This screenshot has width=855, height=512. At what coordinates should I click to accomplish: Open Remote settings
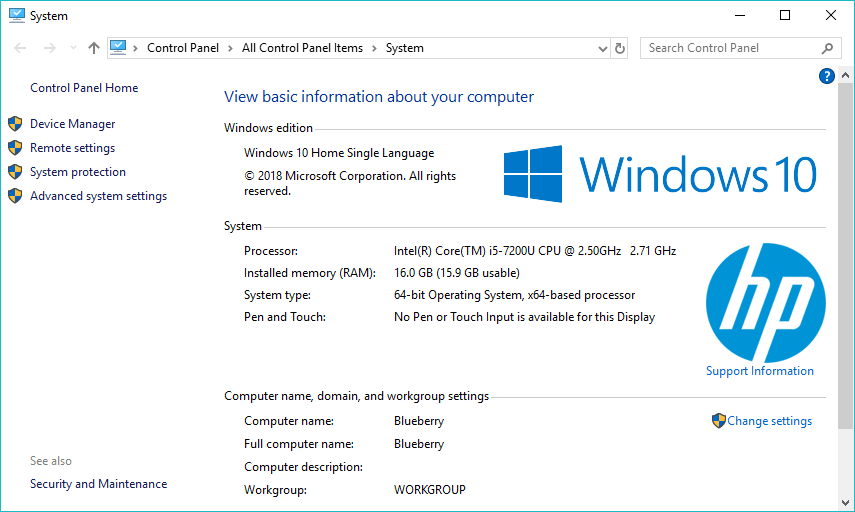pyautogui.click(x=72, y=148)
